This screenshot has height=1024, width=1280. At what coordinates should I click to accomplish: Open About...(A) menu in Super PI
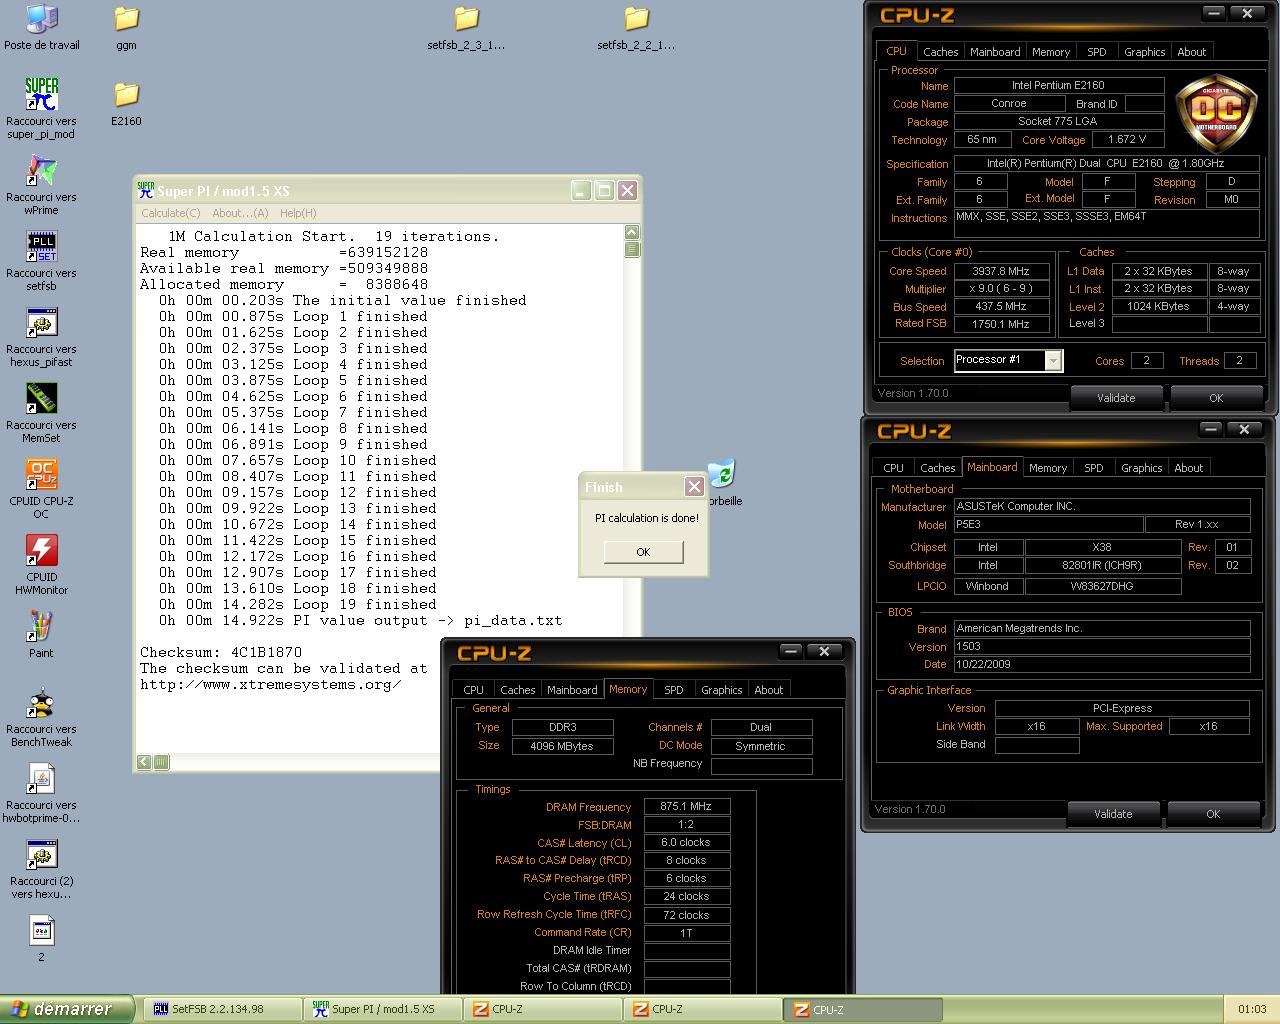tap(240, 213)
